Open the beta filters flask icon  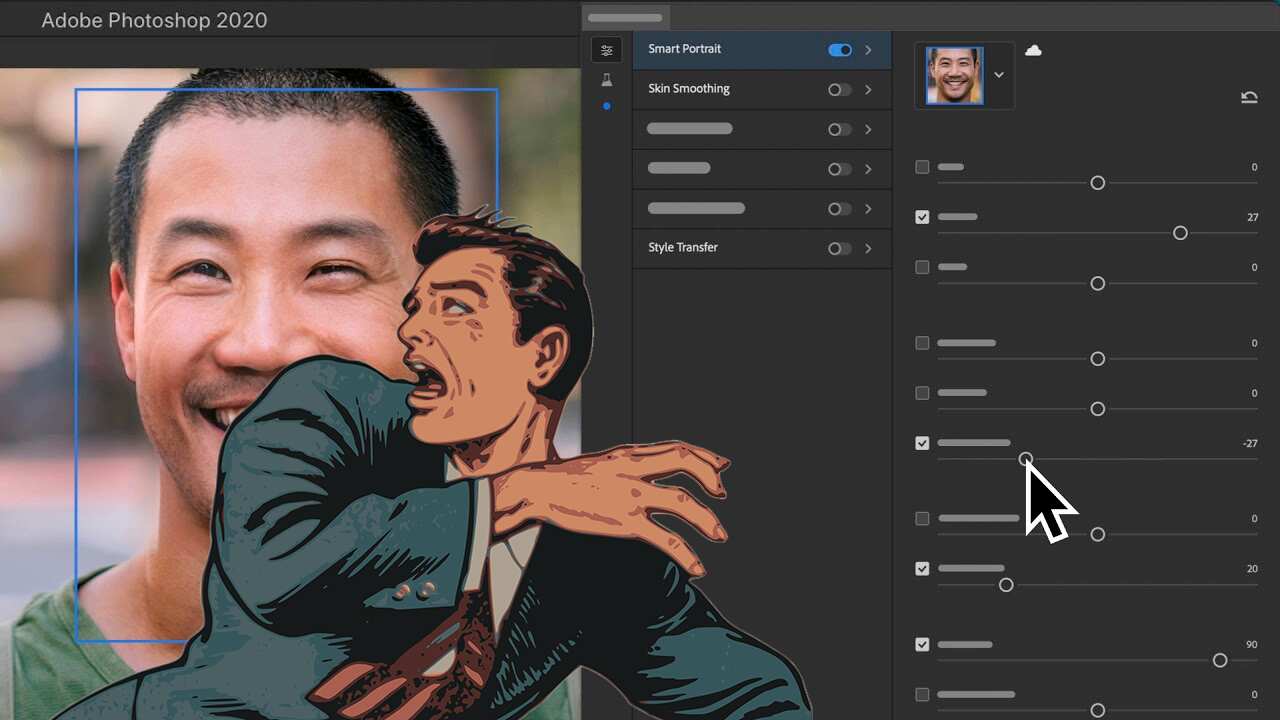coord(606,78)
